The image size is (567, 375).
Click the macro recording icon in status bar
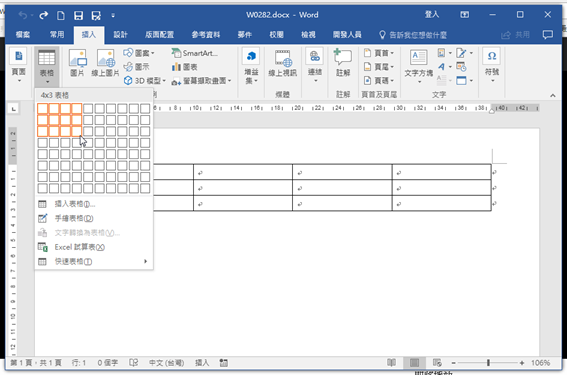click(224, 362)
